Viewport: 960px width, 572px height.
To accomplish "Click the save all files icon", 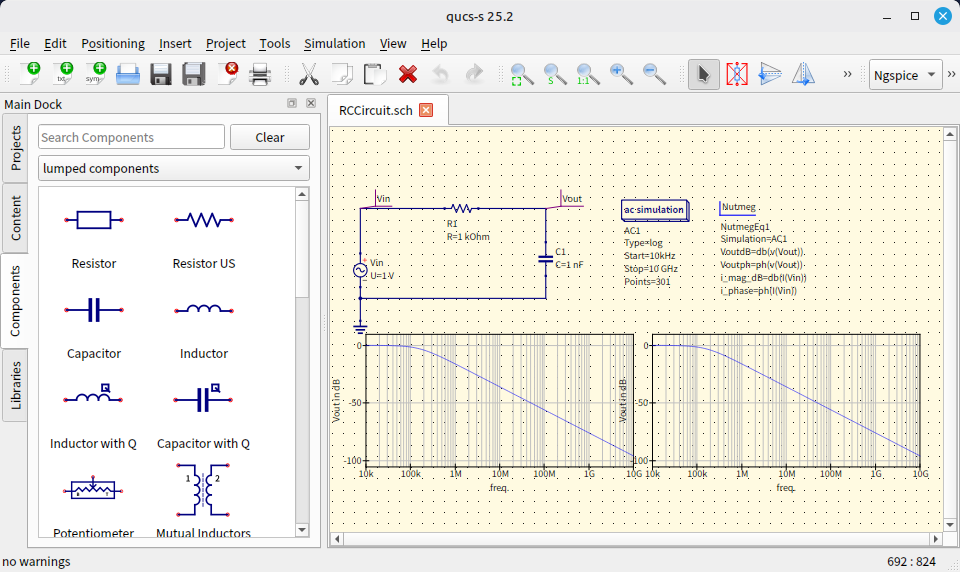I will pos(194,74).
